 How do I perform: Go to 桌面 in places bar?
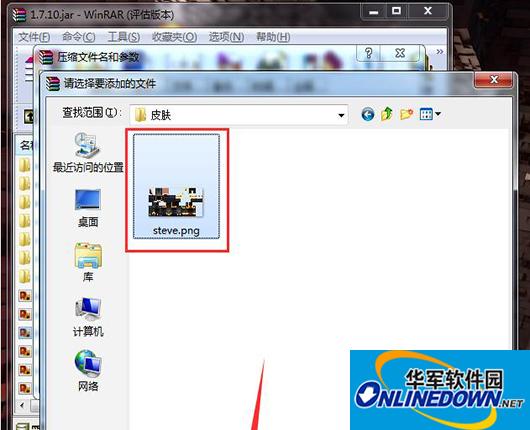[x=88, y=208]
